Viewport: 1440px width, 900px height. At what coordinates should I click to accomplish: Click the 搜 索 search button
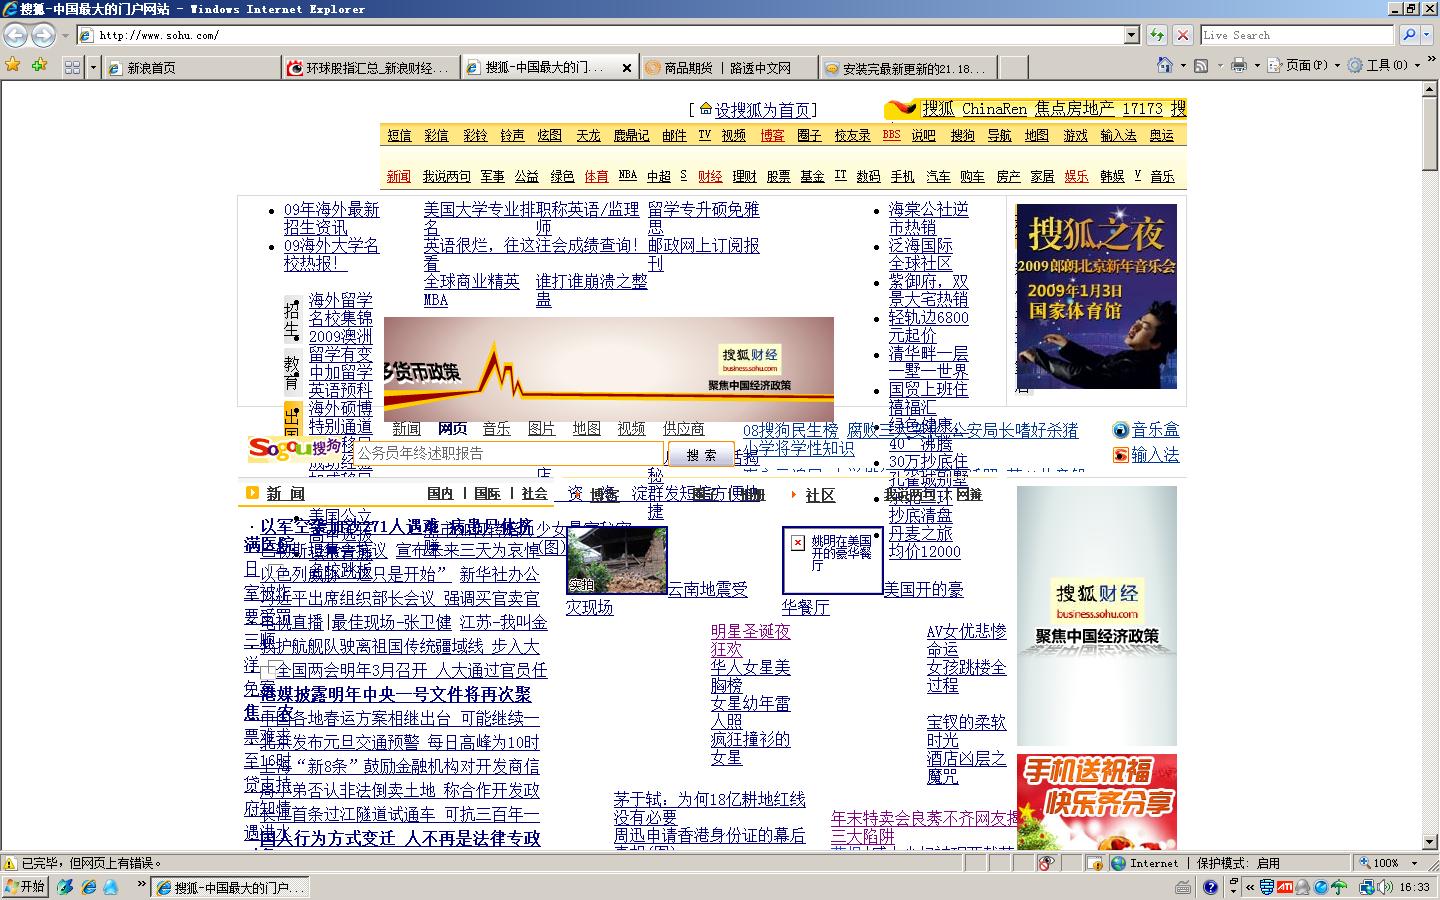(701, 454)
